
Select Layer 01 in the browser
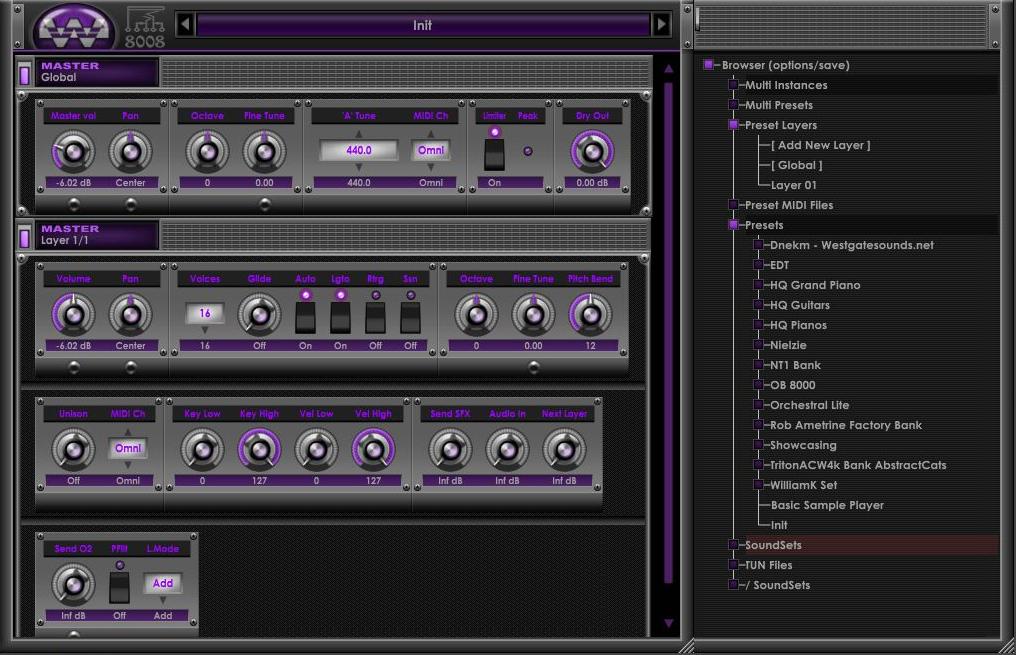(794, 185)
